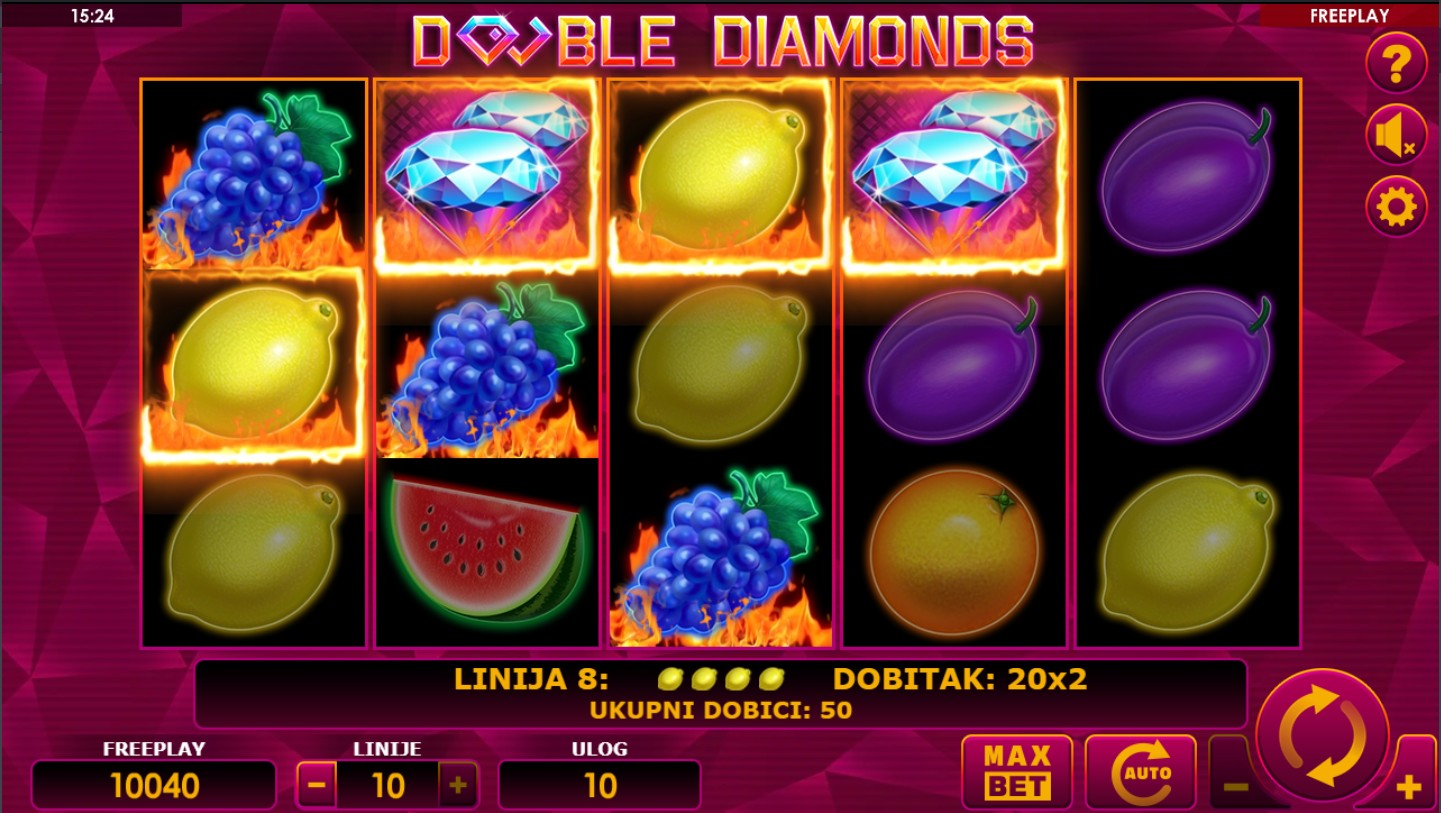Open the settings gear icon
This screenshot has width=1441, height=813.
[1396, 207]
